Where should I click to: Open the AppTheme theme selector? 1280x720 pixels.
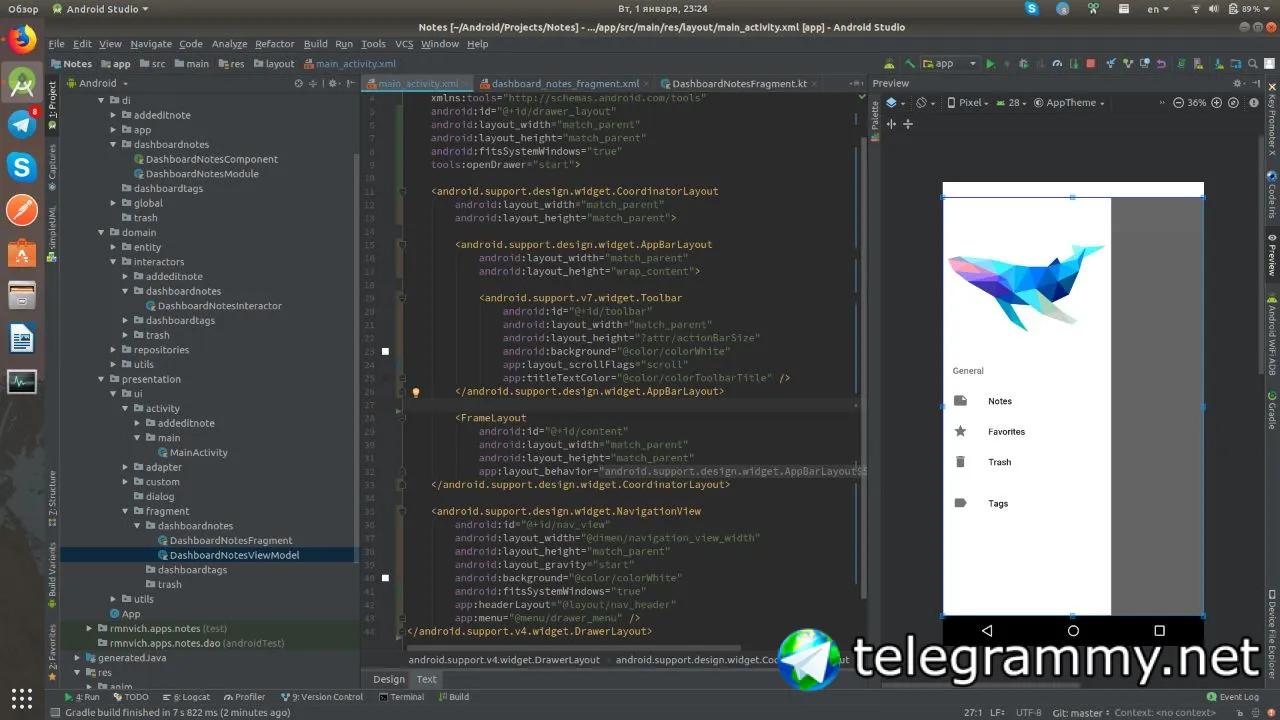pyautogui.click(x=1069, y=103)
